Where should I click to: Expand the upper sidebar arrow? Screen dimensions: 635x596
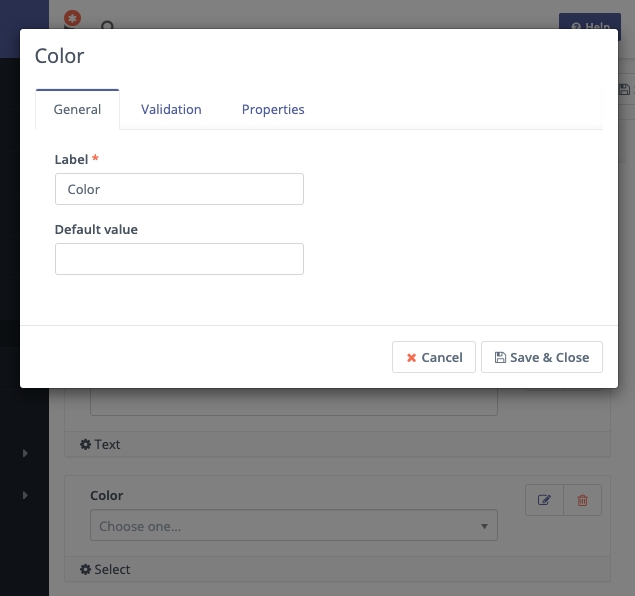pos(25,454)
